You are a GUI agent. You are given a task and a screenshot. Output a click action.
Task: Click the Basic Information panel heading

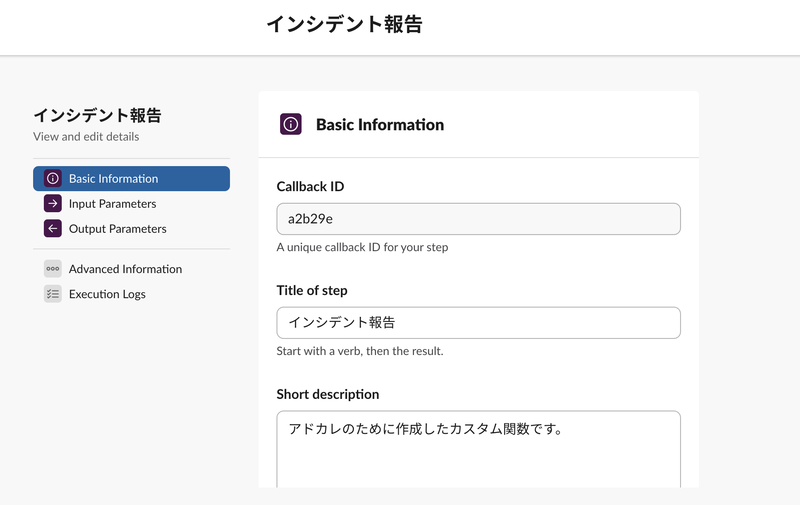pyautogui.click(x=380, y=124)
